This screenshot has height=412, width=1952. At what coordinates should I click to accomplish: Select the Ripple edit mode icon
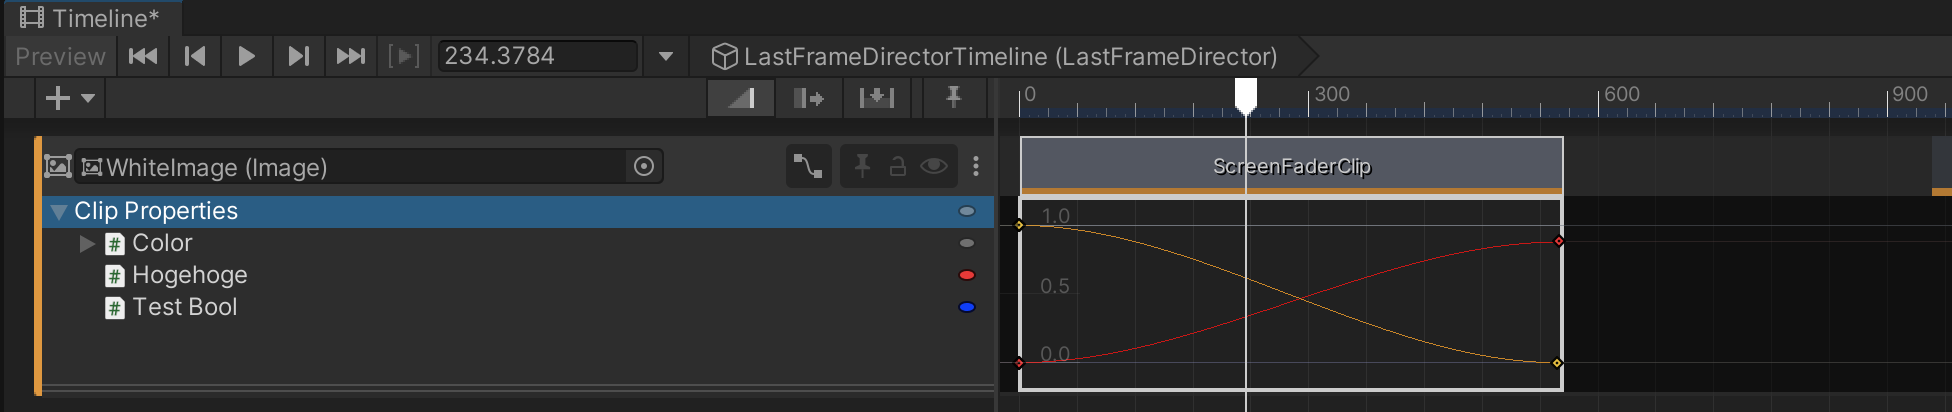tap(808, 98)
